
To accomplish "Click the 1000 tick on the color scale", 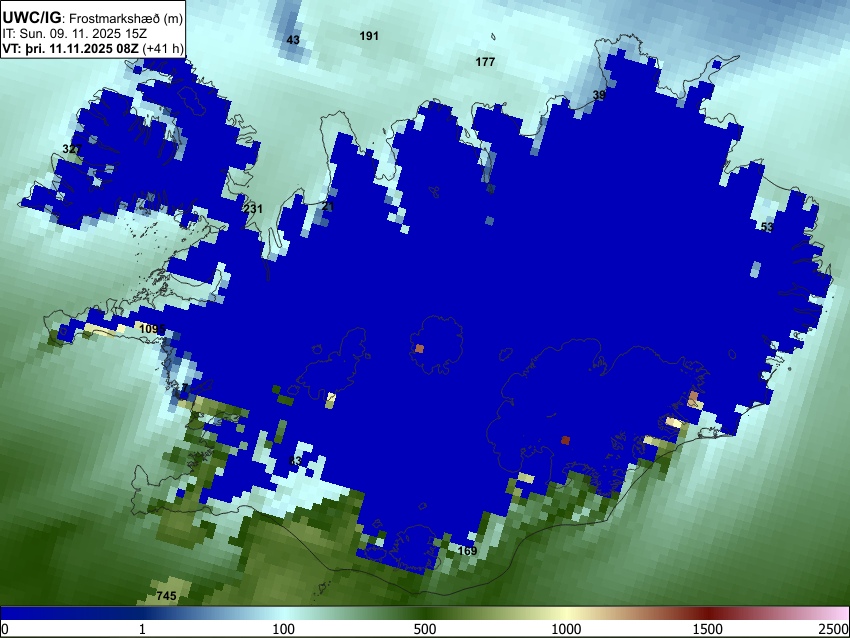I will coord(566,629).
